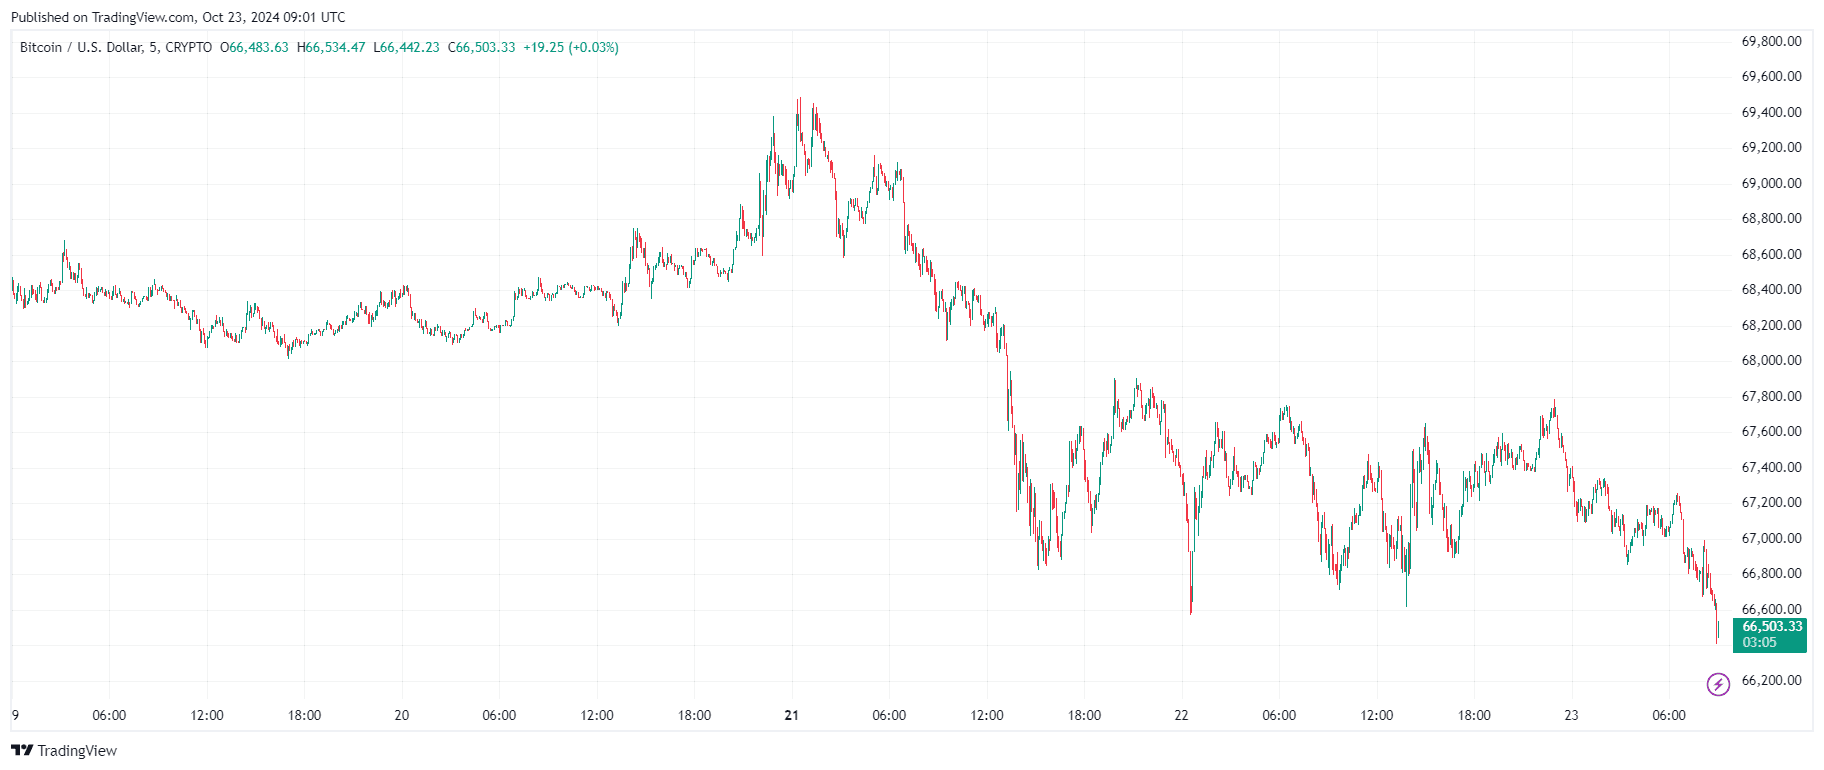Click the countdown timer 03:05 on price label

[x=1759, y=643]
